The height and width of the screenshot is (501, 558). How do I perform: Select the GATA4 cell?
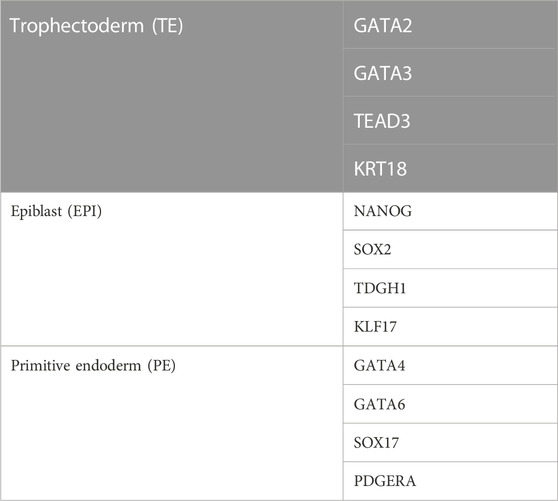(451, 365)
